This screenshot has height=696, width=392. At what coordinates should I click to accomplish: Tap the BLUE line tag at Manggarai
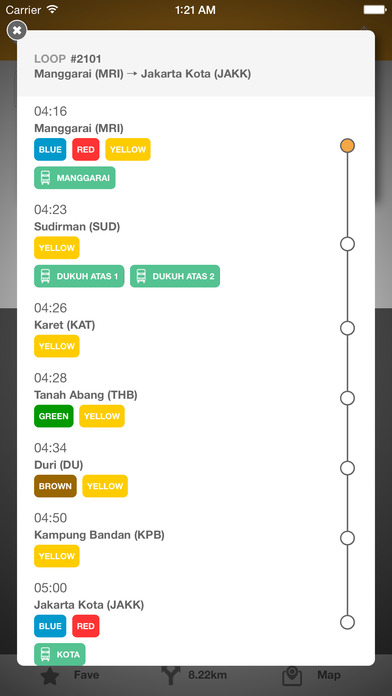50,150
